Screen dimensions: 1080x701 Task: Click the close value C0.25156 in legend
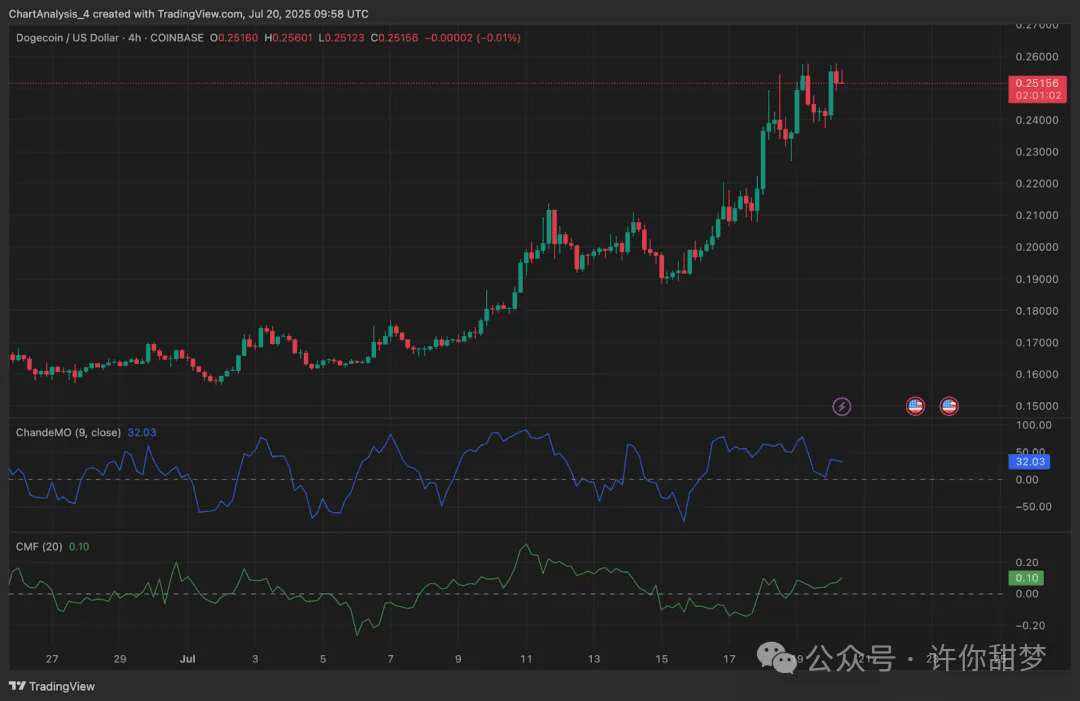pos(395,38)
